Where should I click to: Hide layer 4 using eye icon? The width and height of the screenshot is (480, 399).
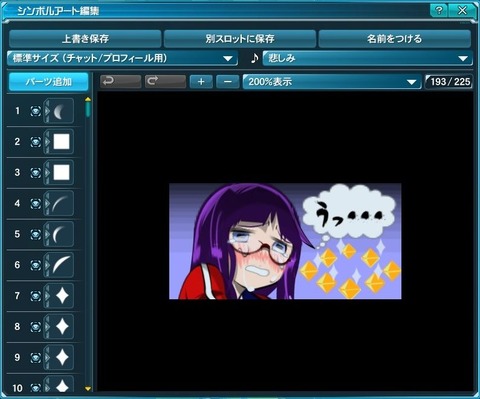click(36, 203)
